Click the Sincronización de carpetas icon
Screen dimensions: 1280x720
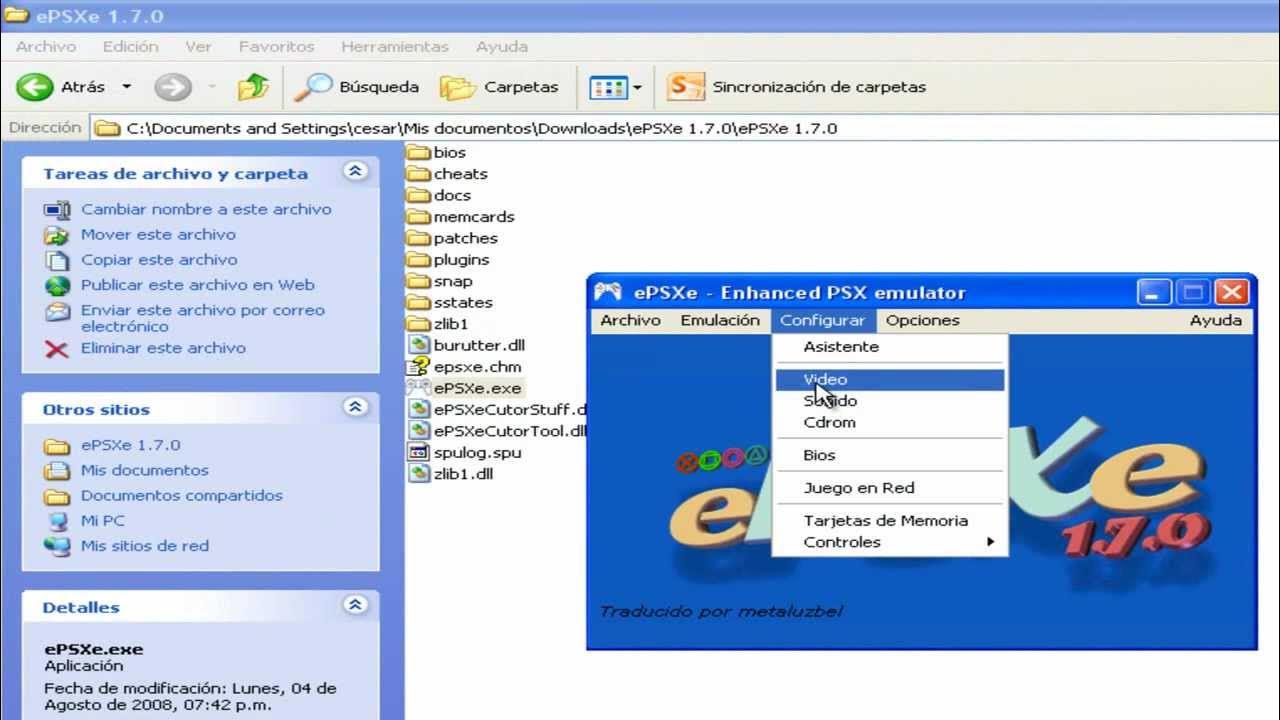(685, 87)
